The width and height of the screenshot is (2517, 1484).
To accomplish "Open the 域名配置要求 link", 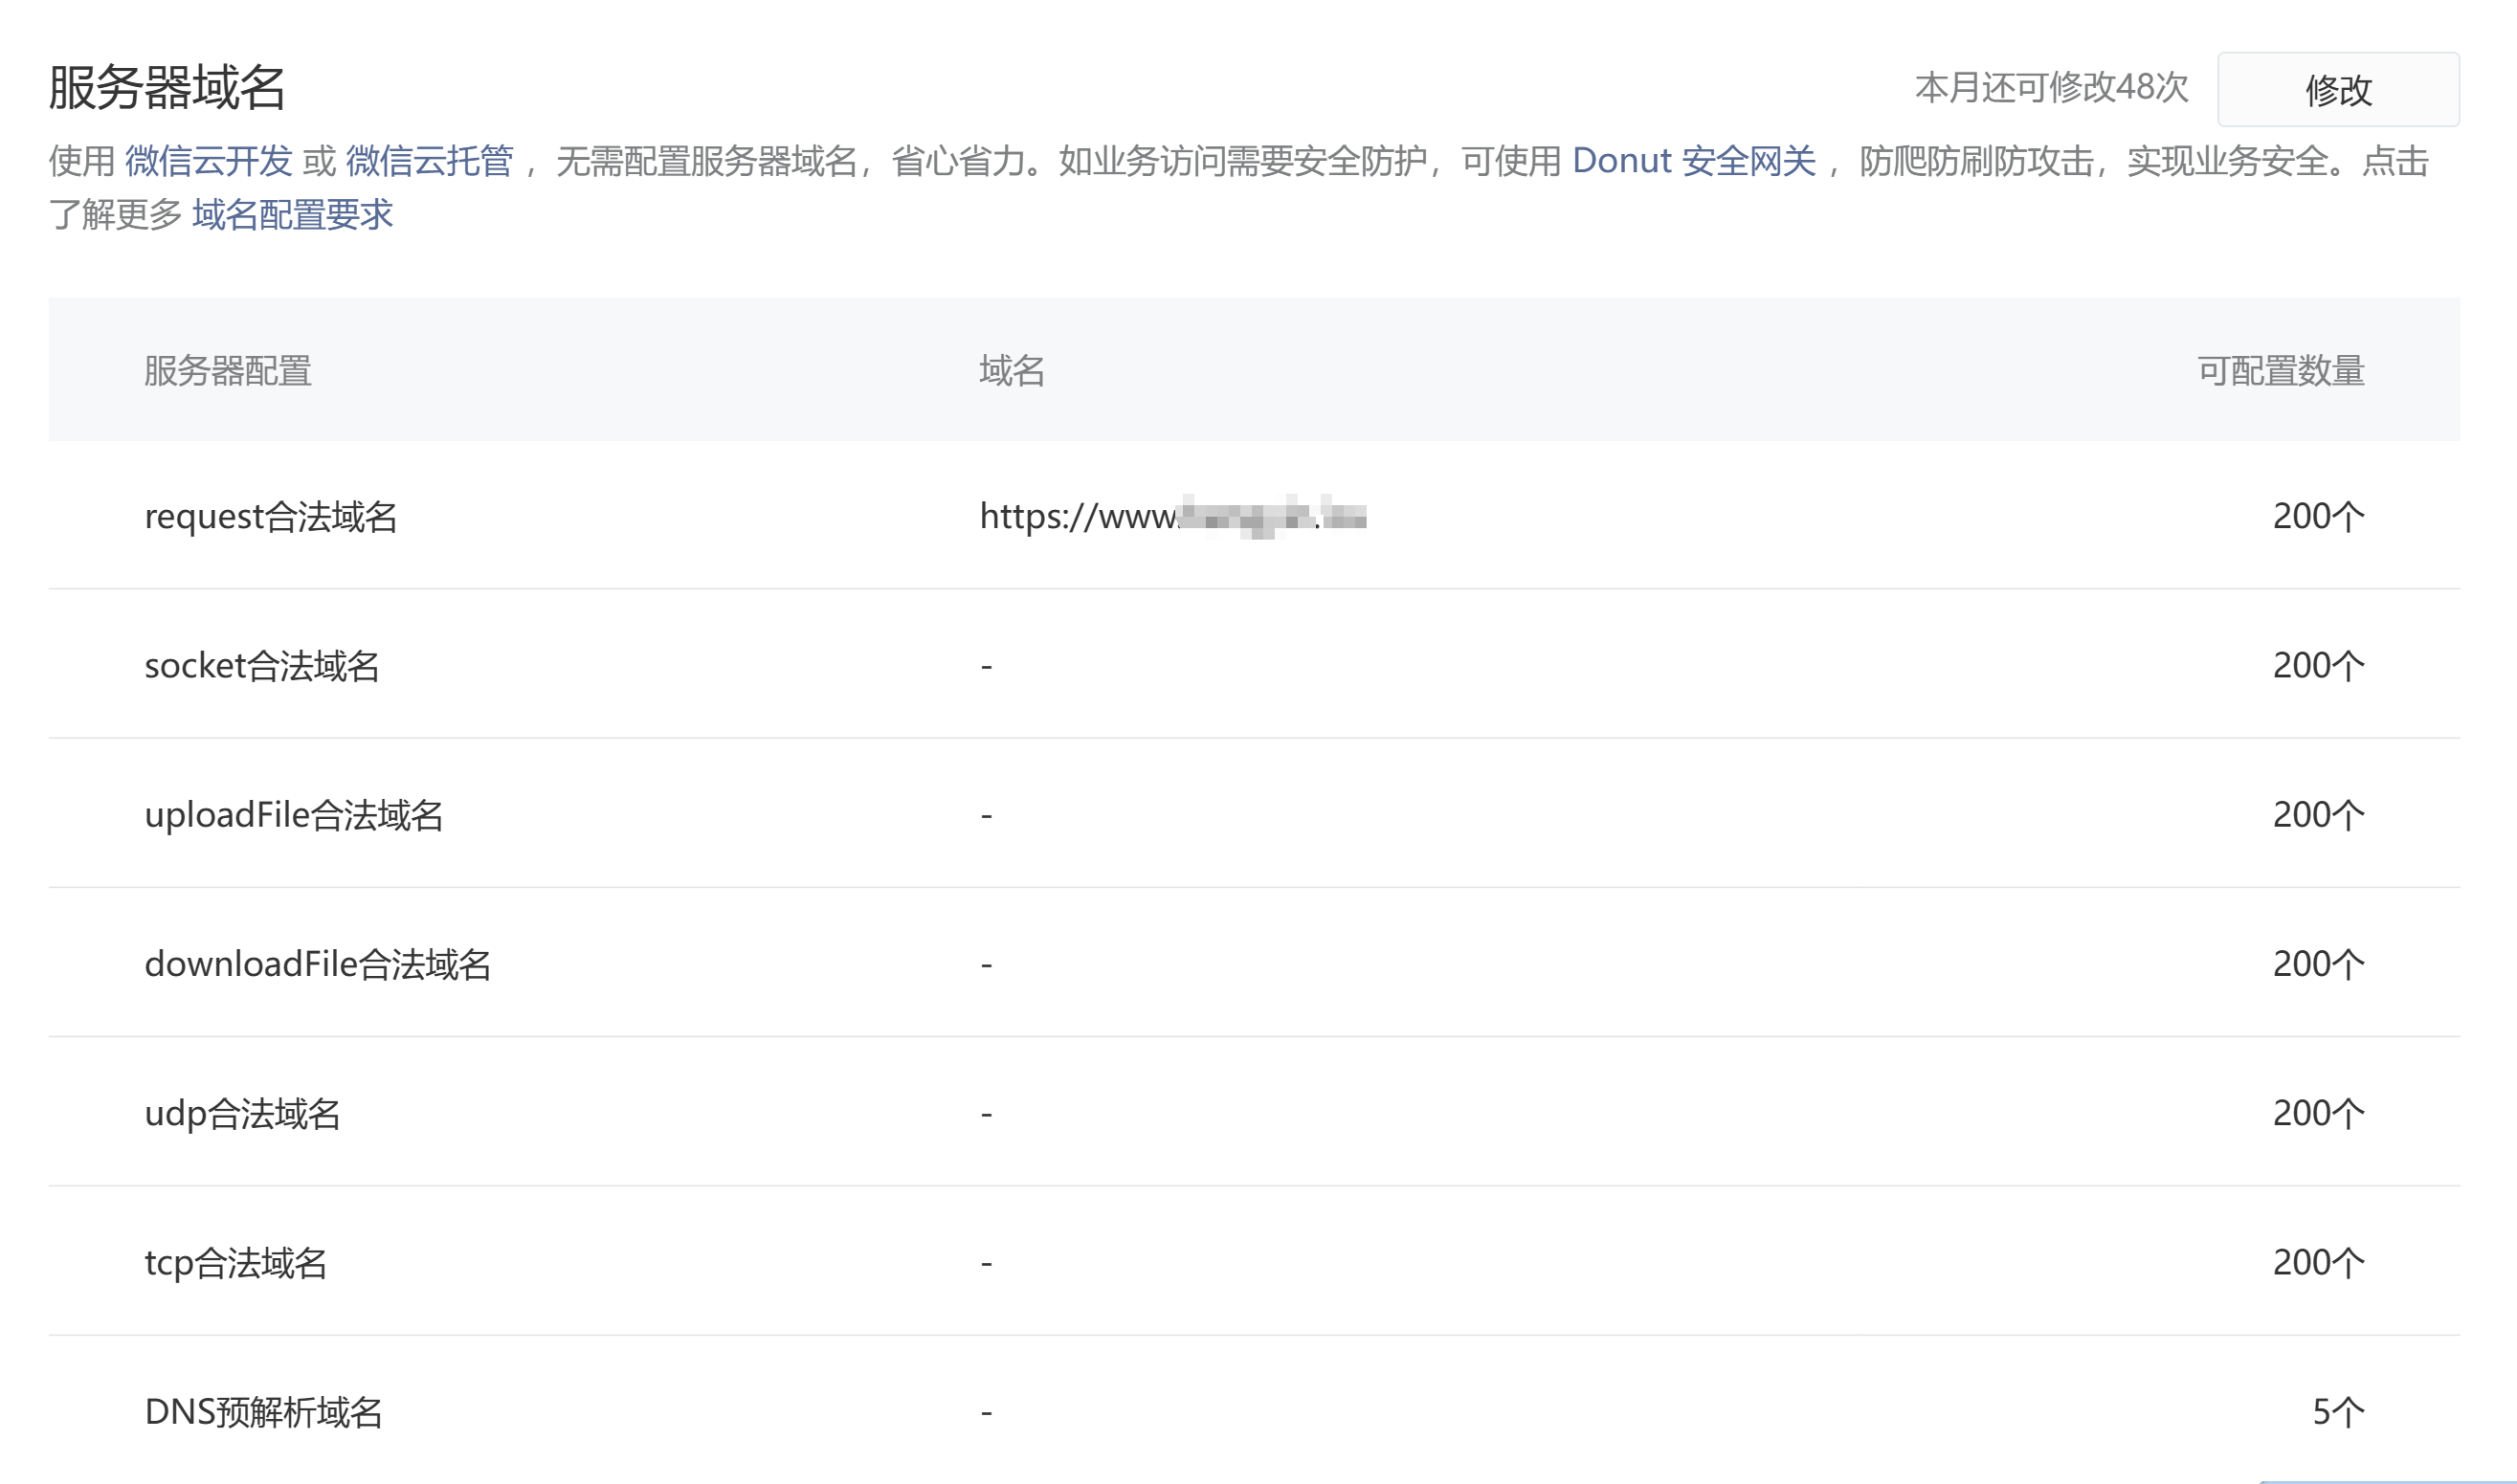I will (x=292, y=215).
